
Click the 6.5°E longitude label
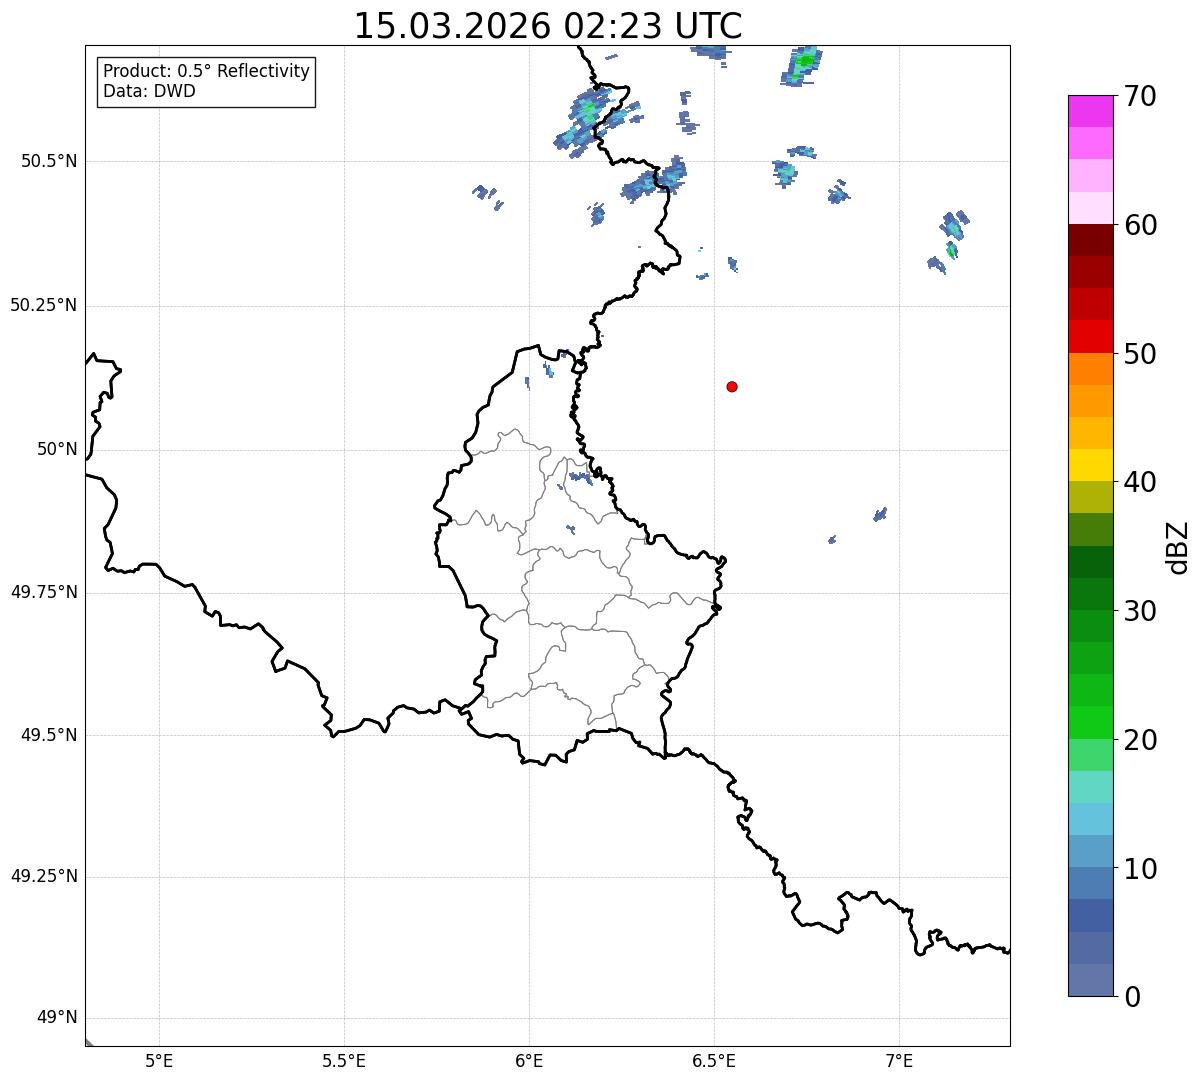coord(714,1060)
